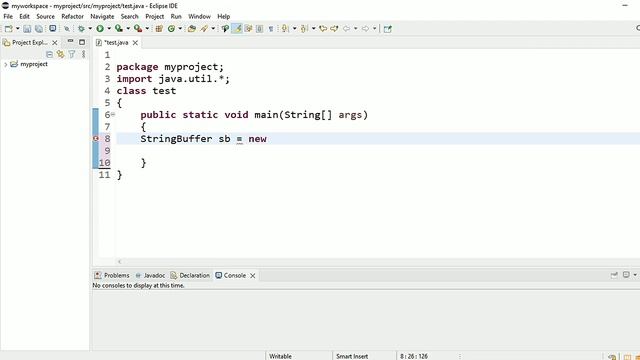Image resolution: width=640 pixels, height=360 pixels.
Task: Open Project Explorer view menu dots
Action: (84, 54)
